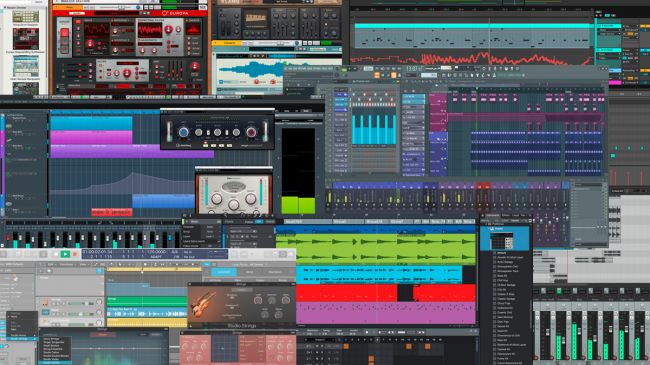This screenshot has height=365, width=650.
Task: Click the orange Strings track instrument icon
Action: (x=45, y=303)
